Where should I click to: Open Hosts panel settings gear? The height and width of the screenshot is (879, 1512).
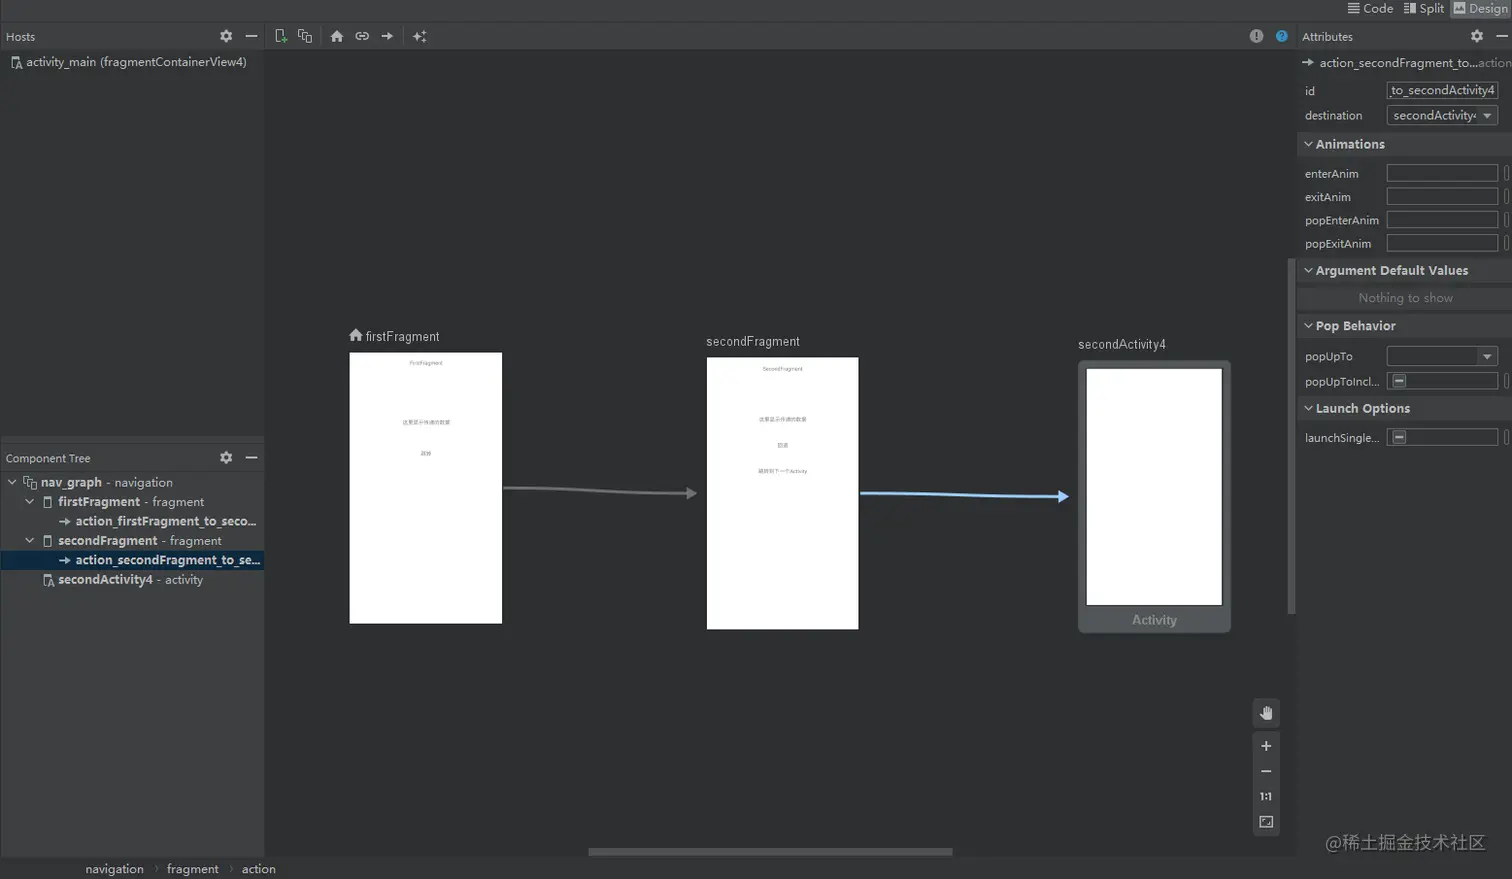pyautogui.click(x=226, y=36)
